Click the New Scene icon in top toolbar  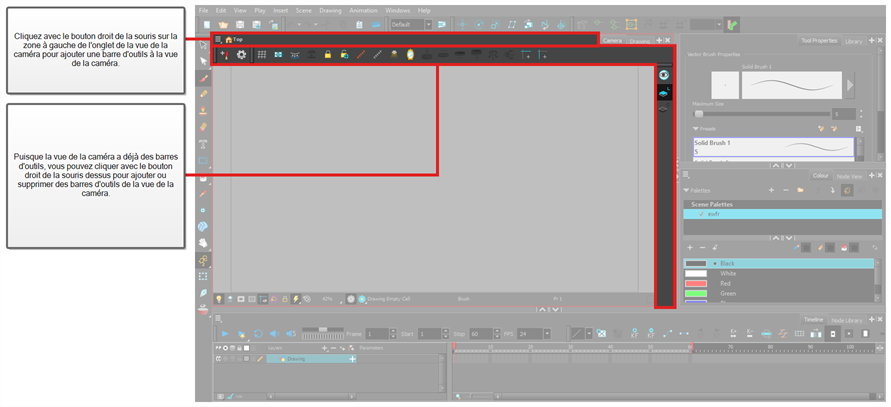[207, 24]
